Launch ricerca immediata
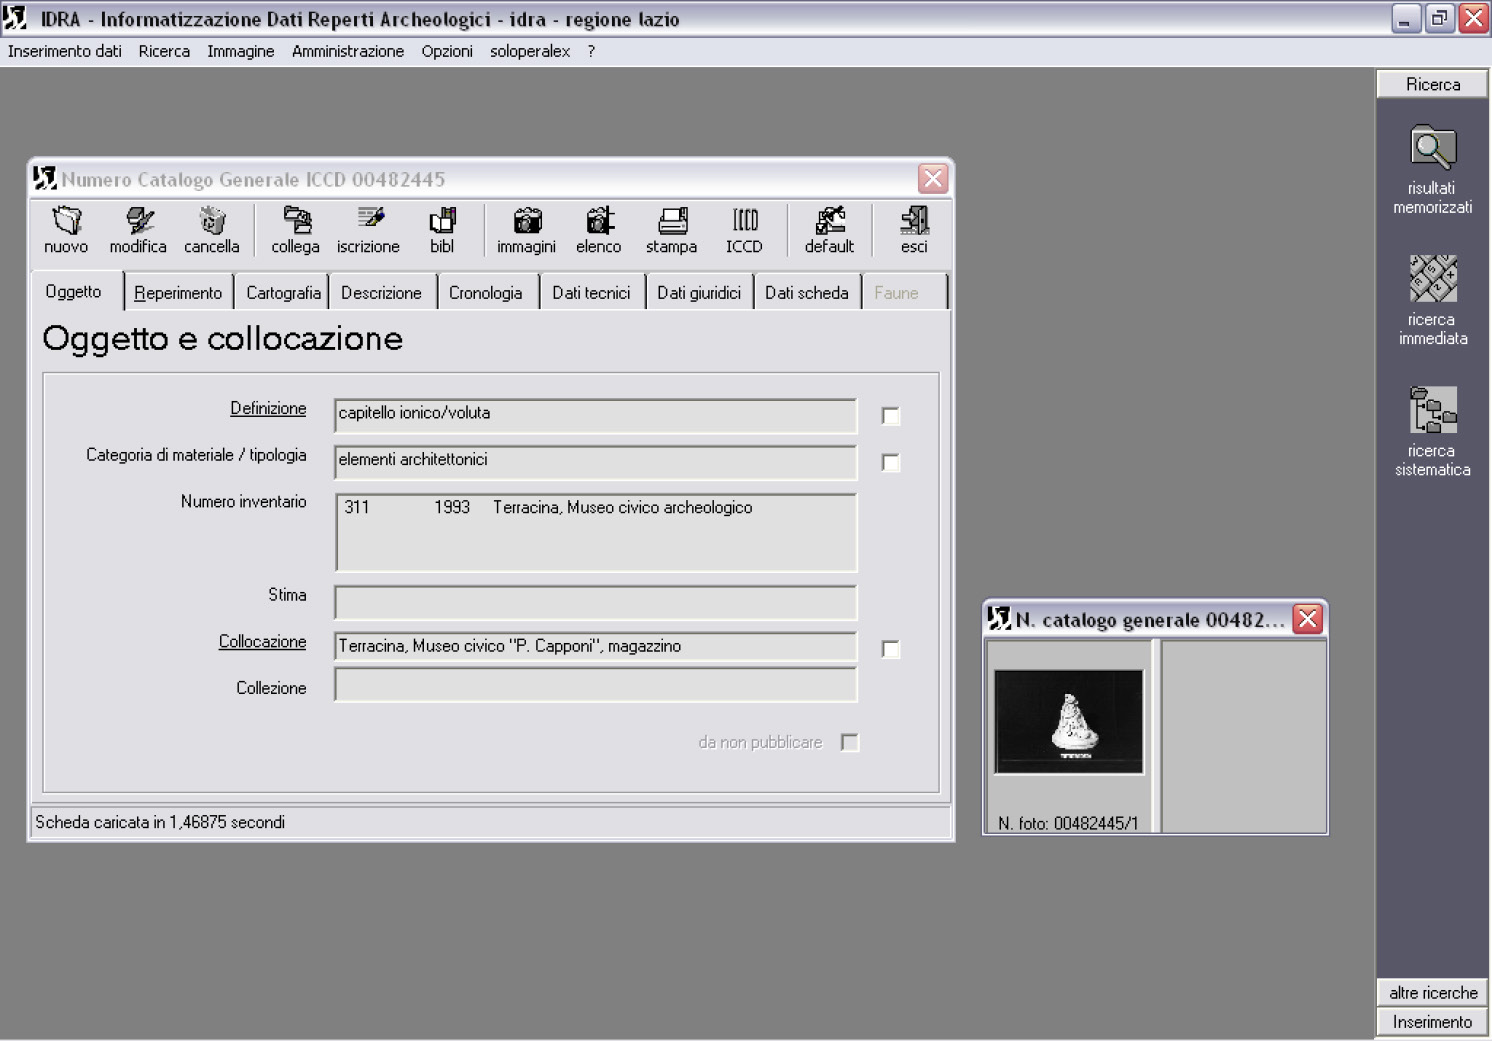Viewport: 1492px width, 1041px height. (x=1433, y=300)
